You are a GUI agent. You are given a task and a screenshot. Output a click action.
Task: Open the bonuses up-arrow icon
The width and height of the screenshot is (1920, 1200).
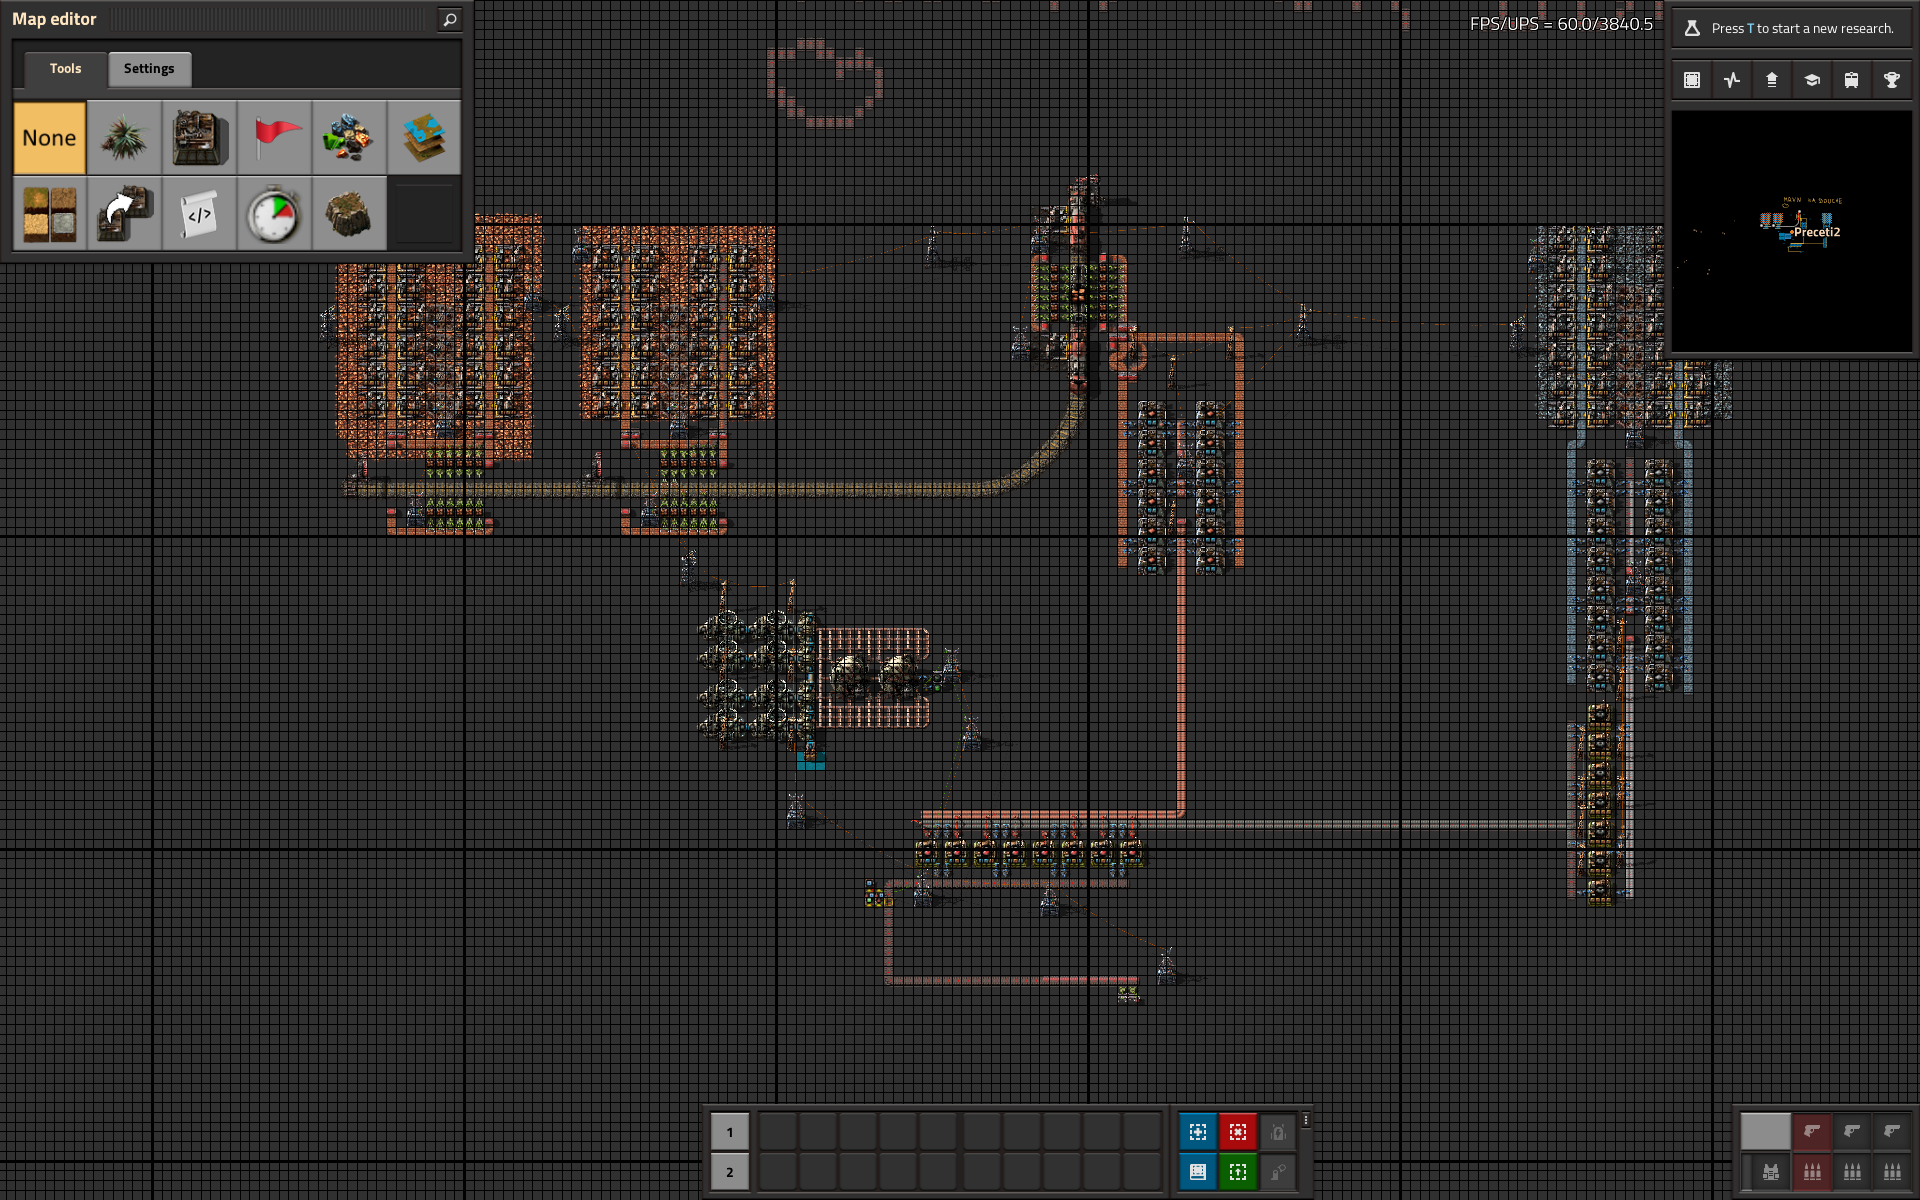tap(1772, 80)
